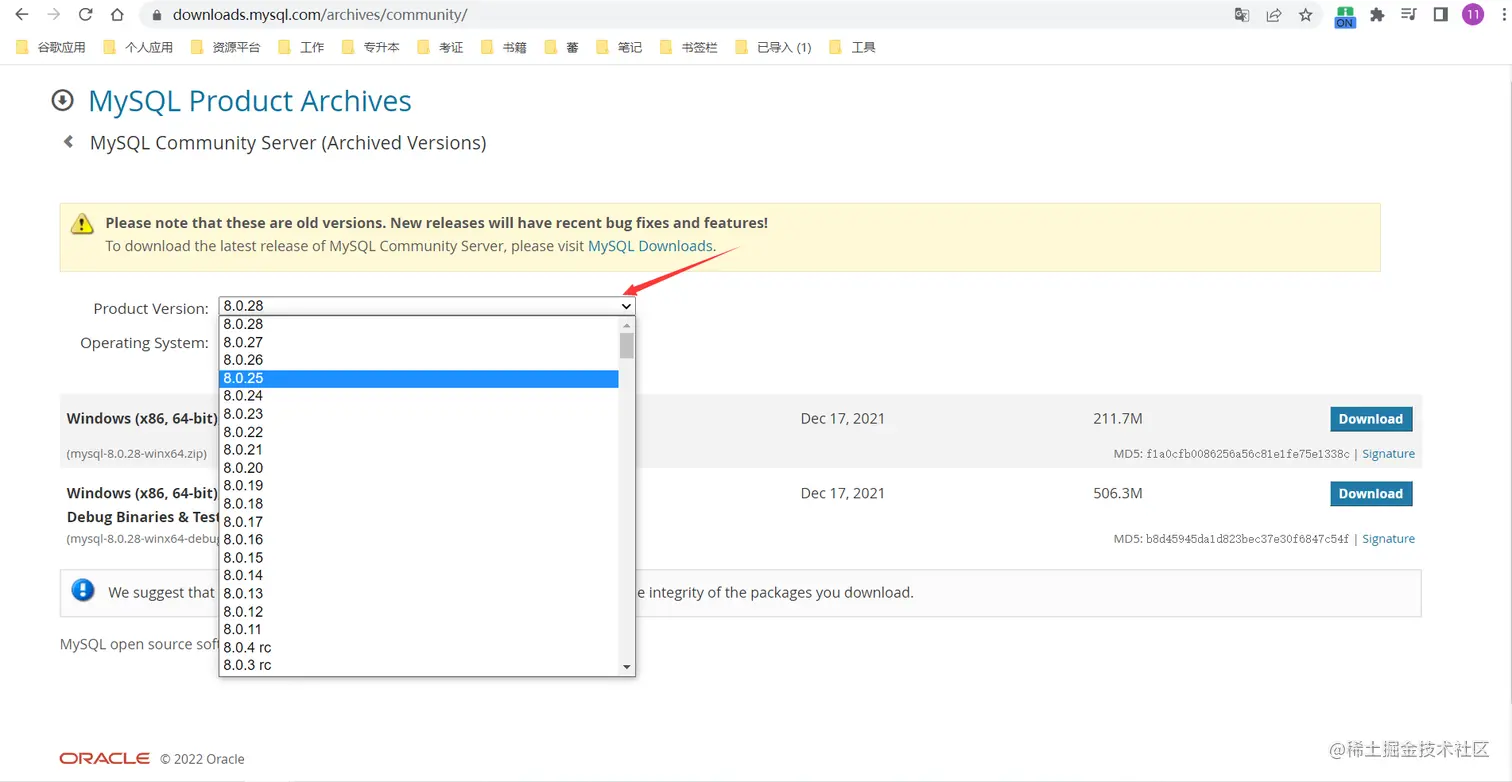Image resolution: width=1512 pixels, height=782 pixels.
Task: Open the 蓄 bookmark folder
Action: coord(561,47)
